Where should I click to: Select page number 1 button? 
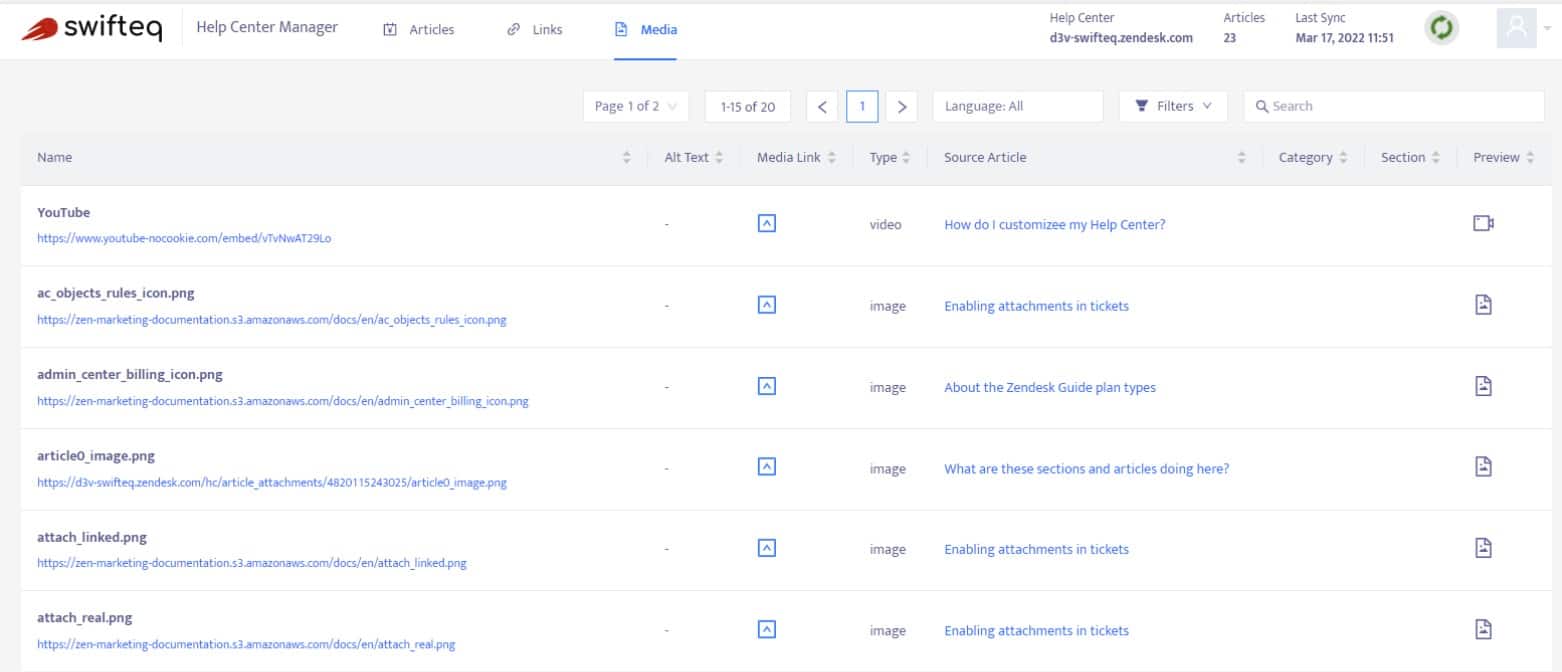(862, 106)
